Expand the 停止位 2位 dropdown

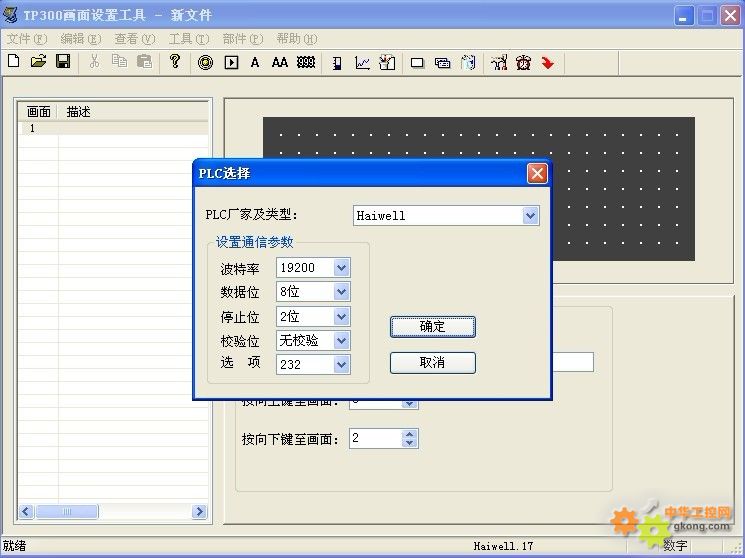341,316
